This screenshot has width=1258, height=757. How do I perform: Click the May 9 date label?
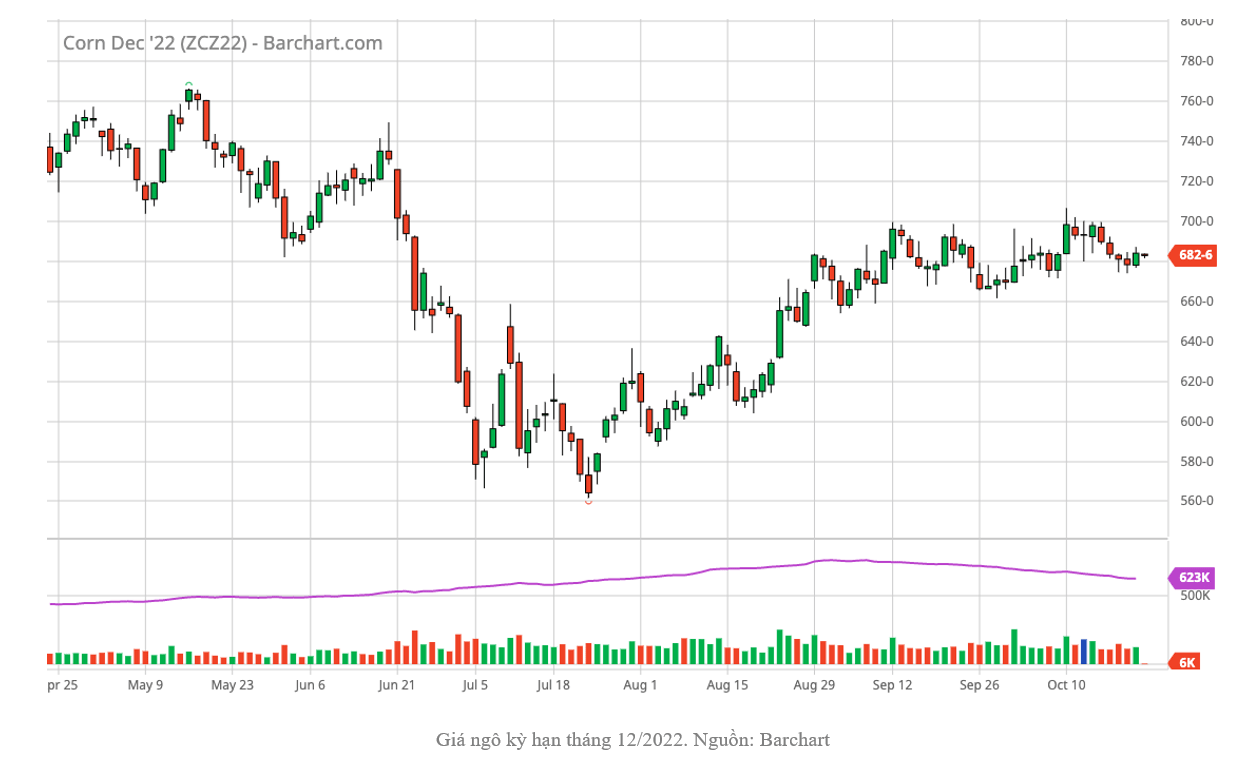(146, 685)
